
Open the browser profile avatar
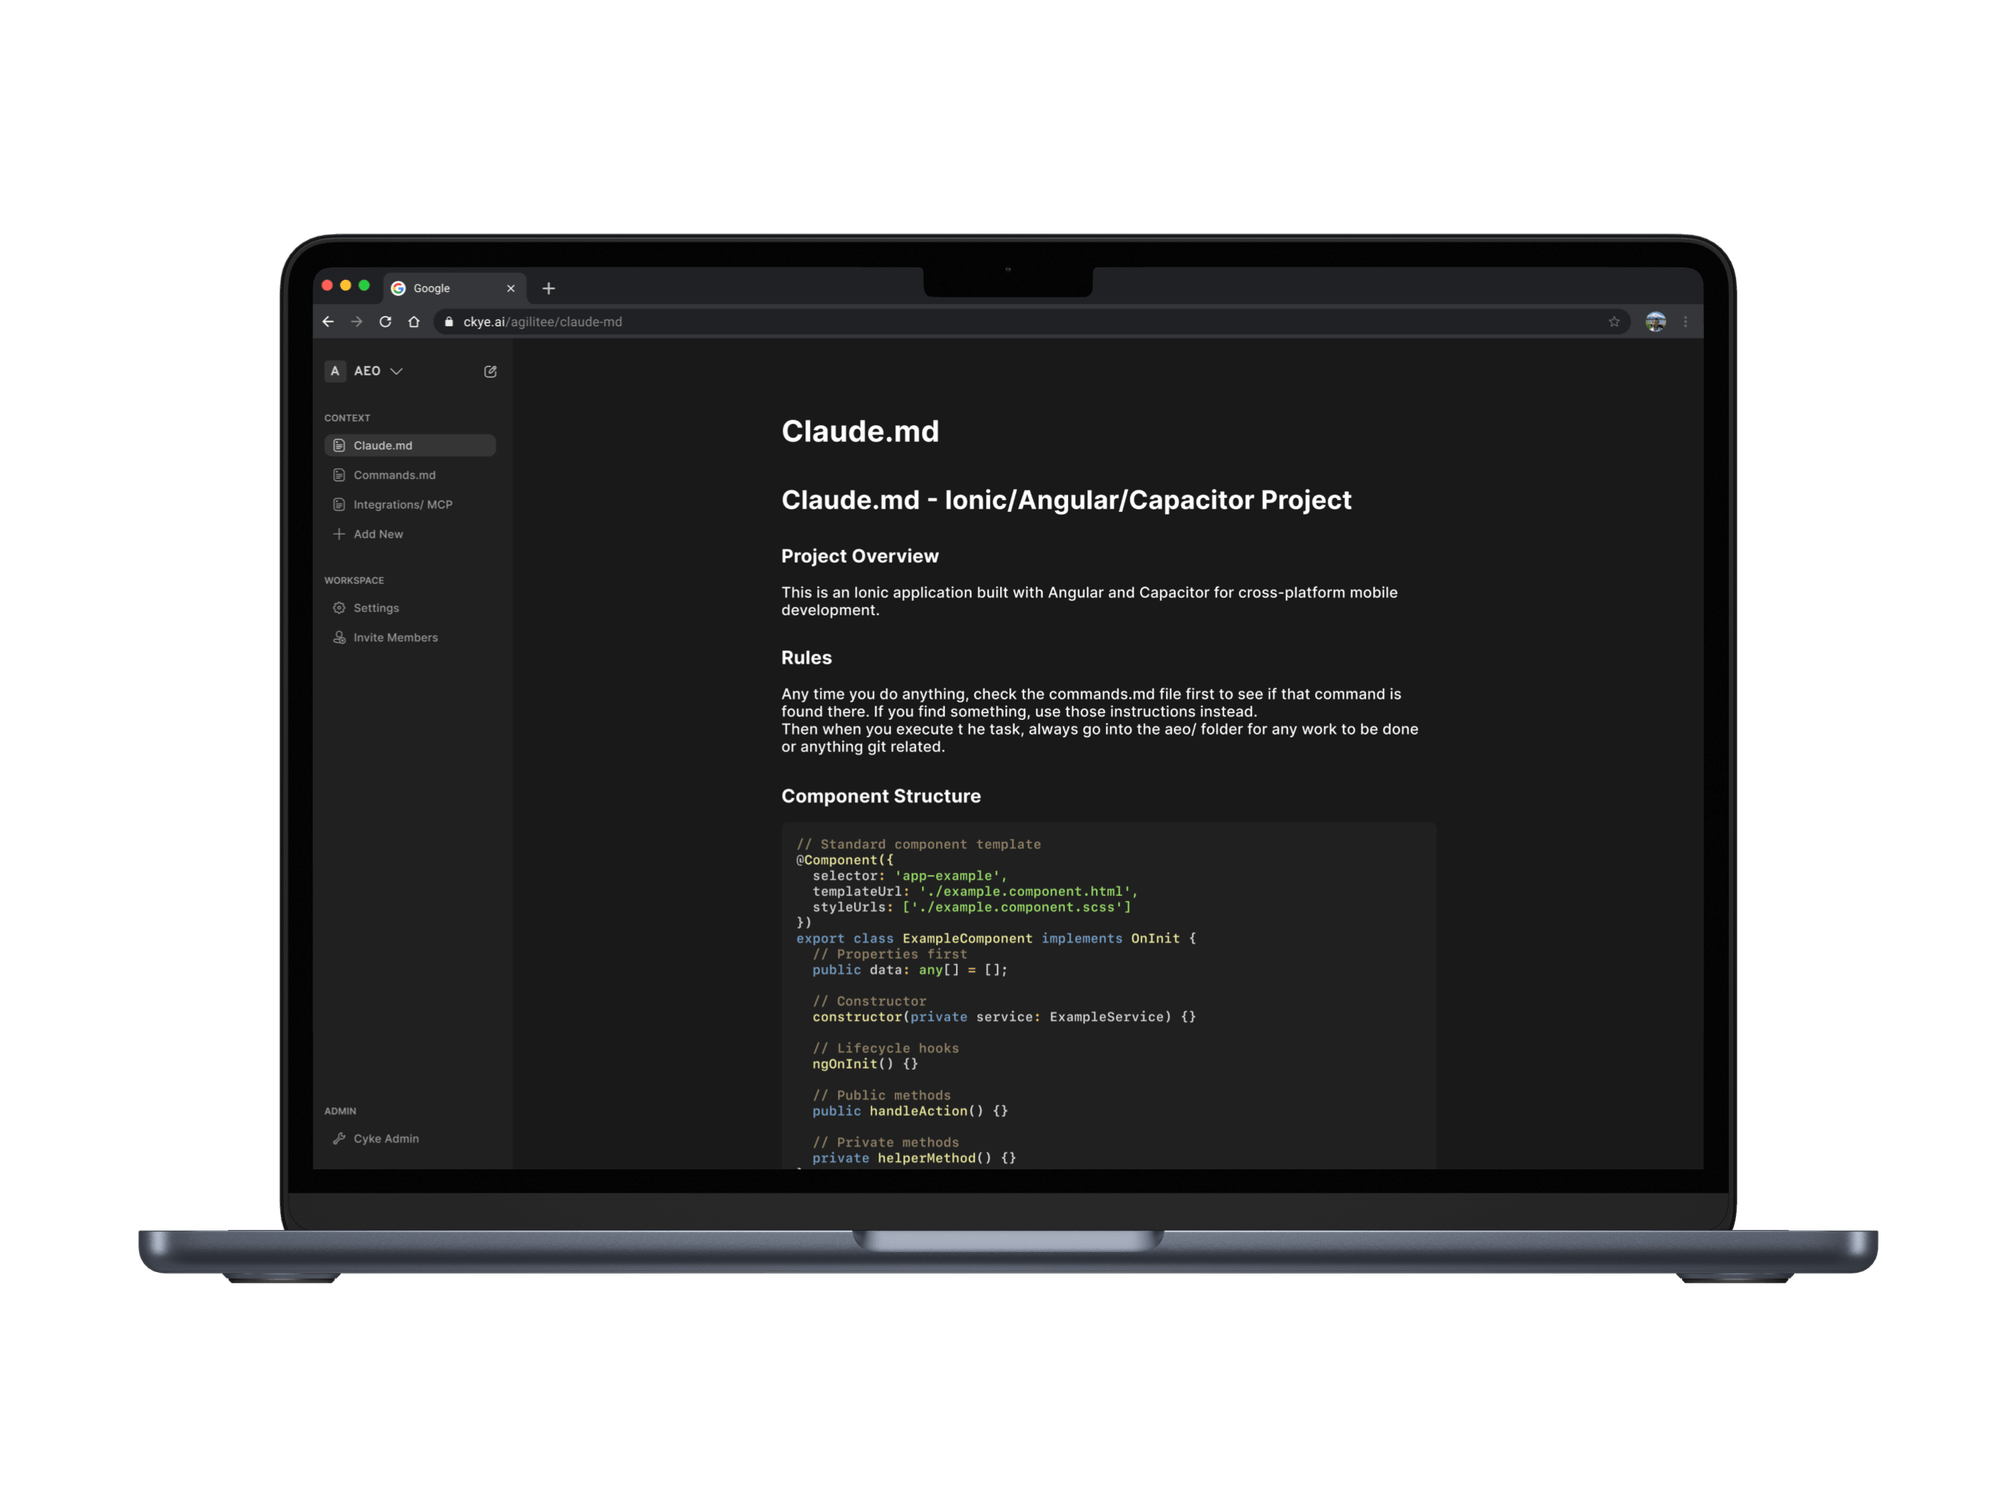(1655, 322)
